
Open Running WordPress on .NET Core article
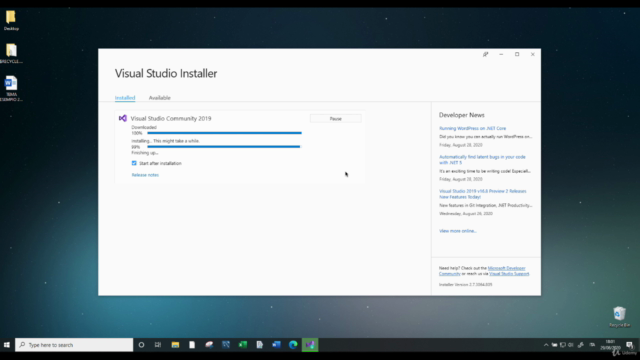pos(472,128)
